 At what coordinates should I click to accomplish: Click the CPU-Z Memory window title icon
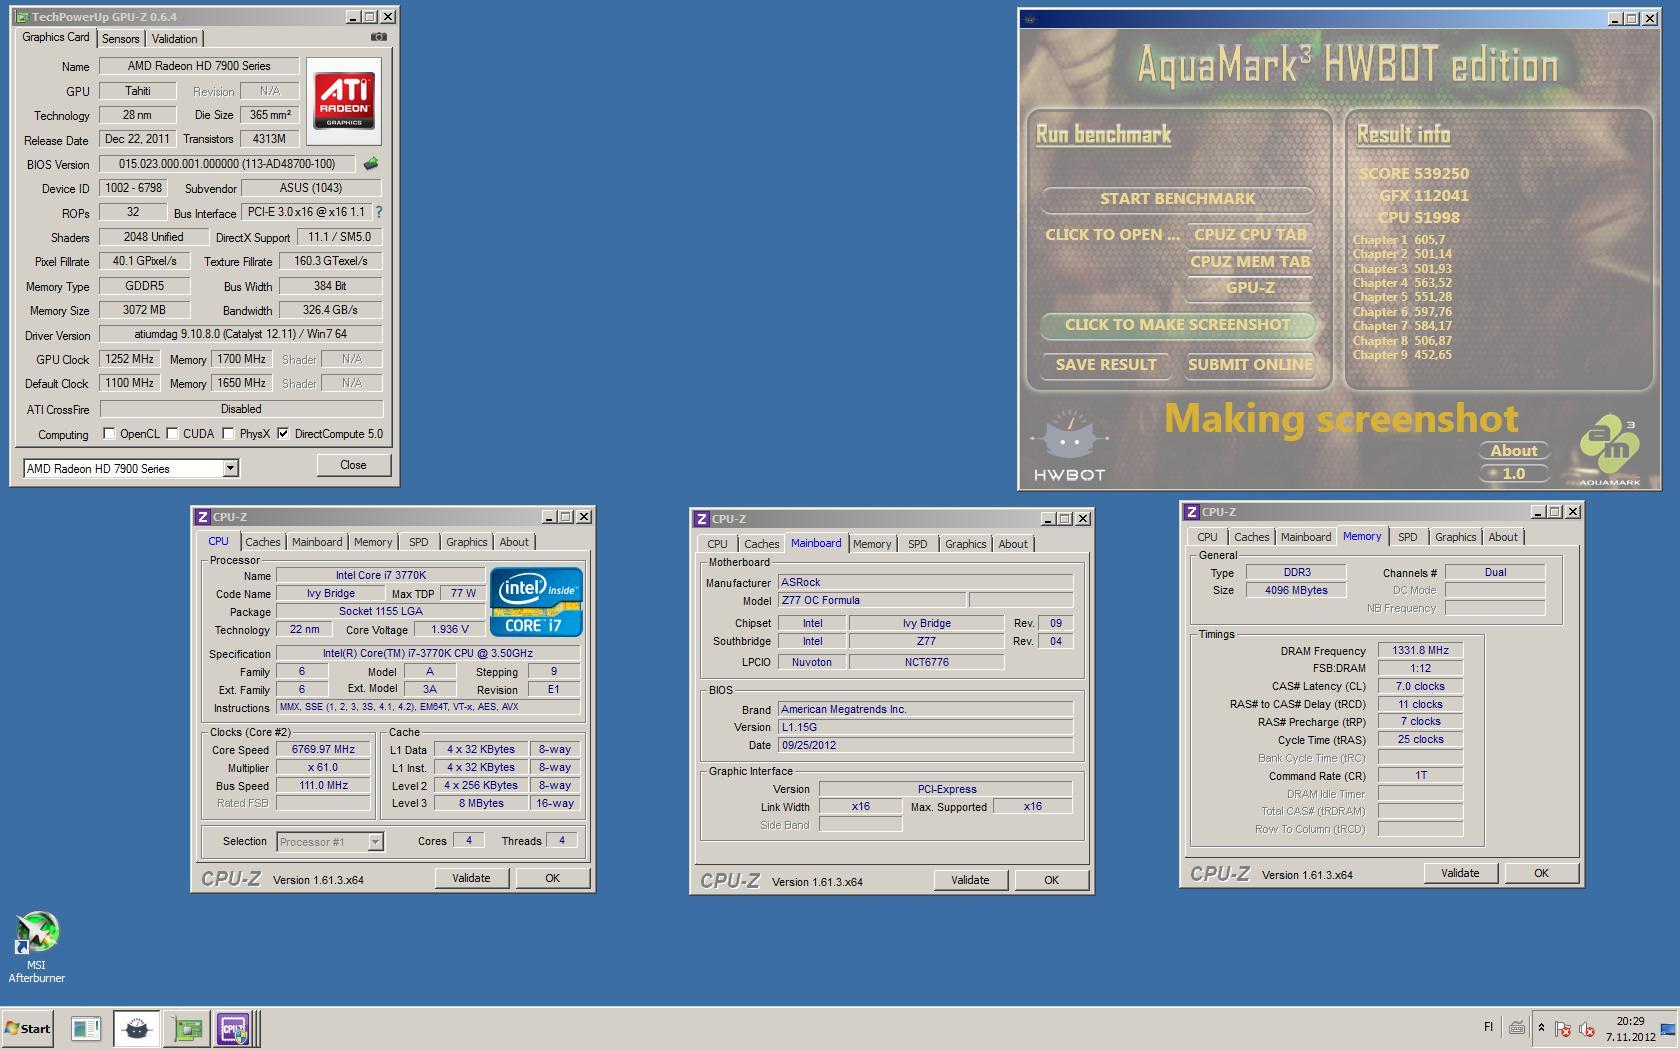coord(1191,512)
